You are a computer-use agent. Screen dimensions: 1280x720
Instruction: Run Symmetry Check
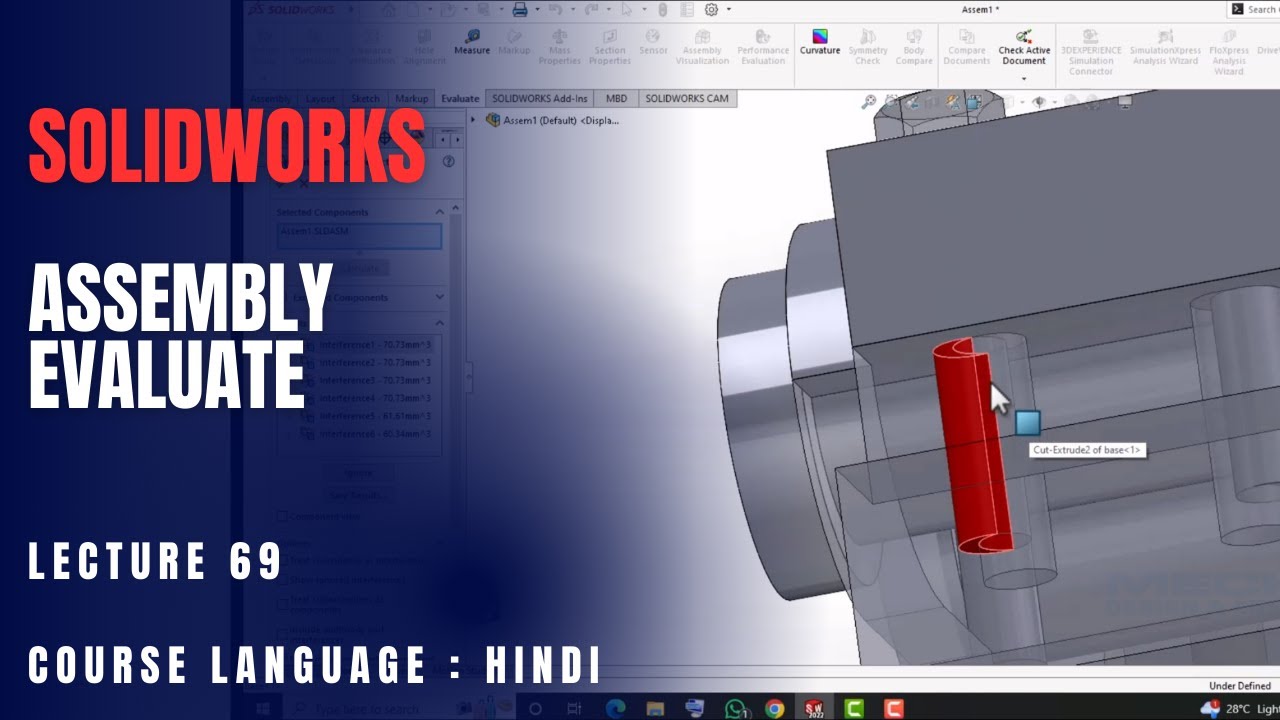(x=868, y=48)
